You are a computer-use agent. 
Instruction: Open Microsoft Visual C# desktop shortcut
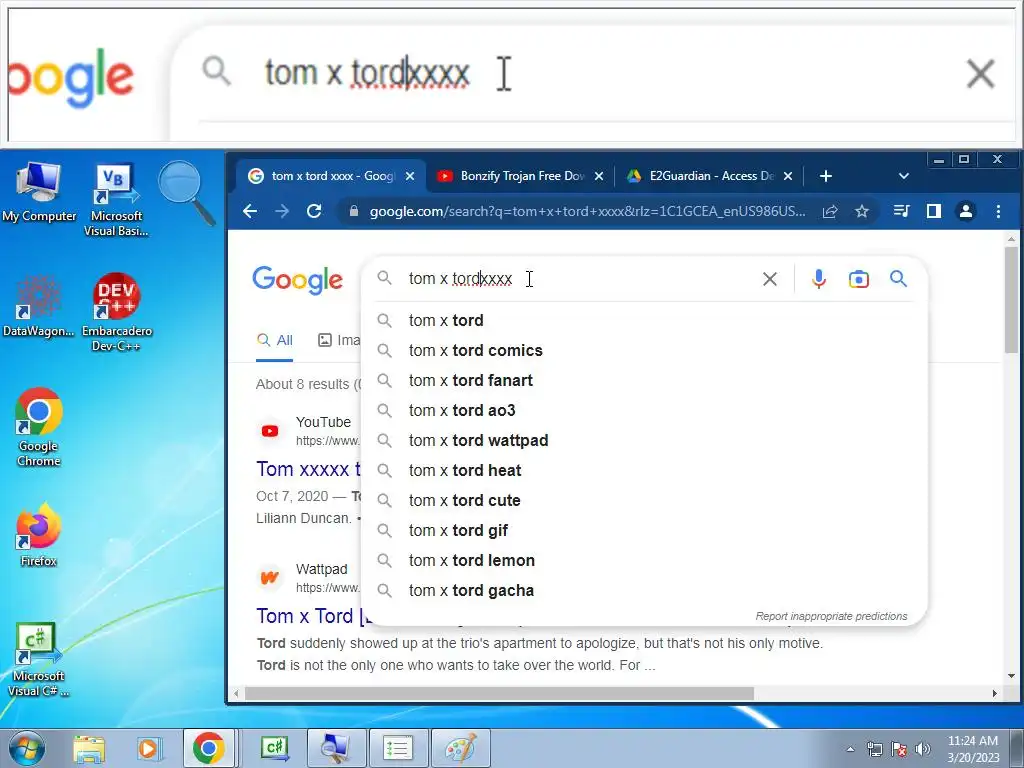pos(38,659)
